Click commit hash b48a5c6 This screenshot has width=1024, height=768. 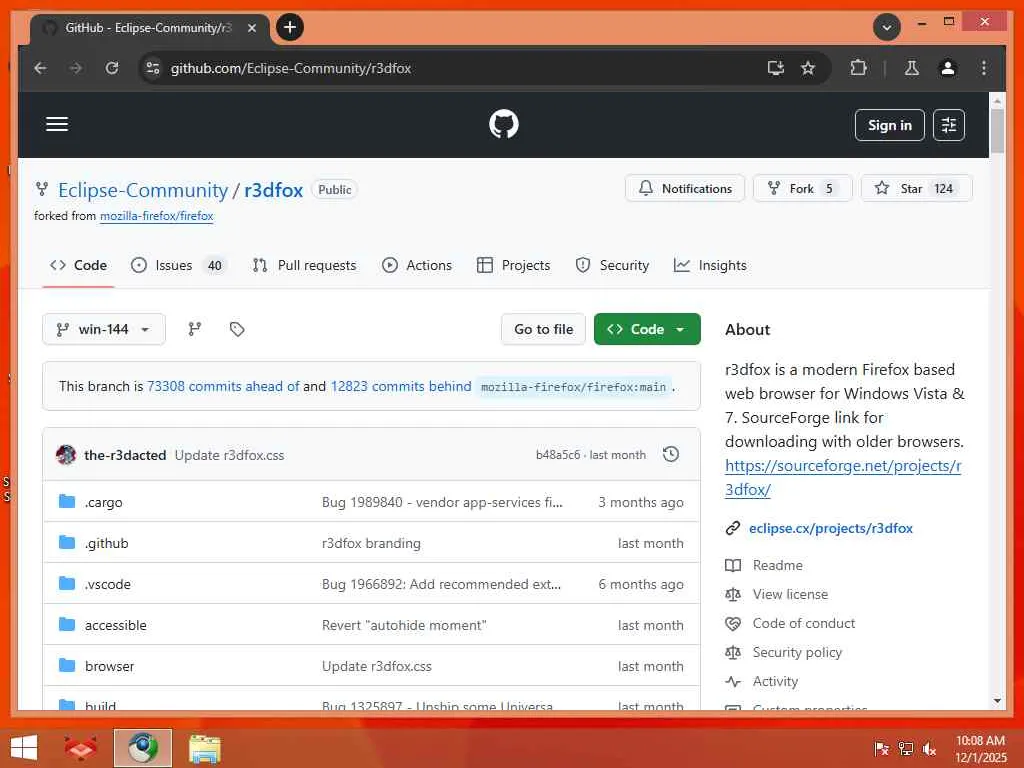(558, 455)
